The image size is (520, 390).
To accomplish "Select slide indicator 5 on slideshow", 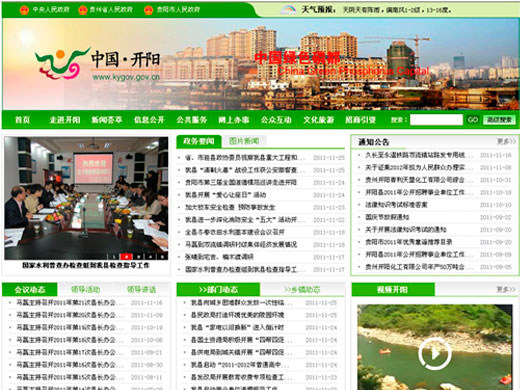I will 162,257.
